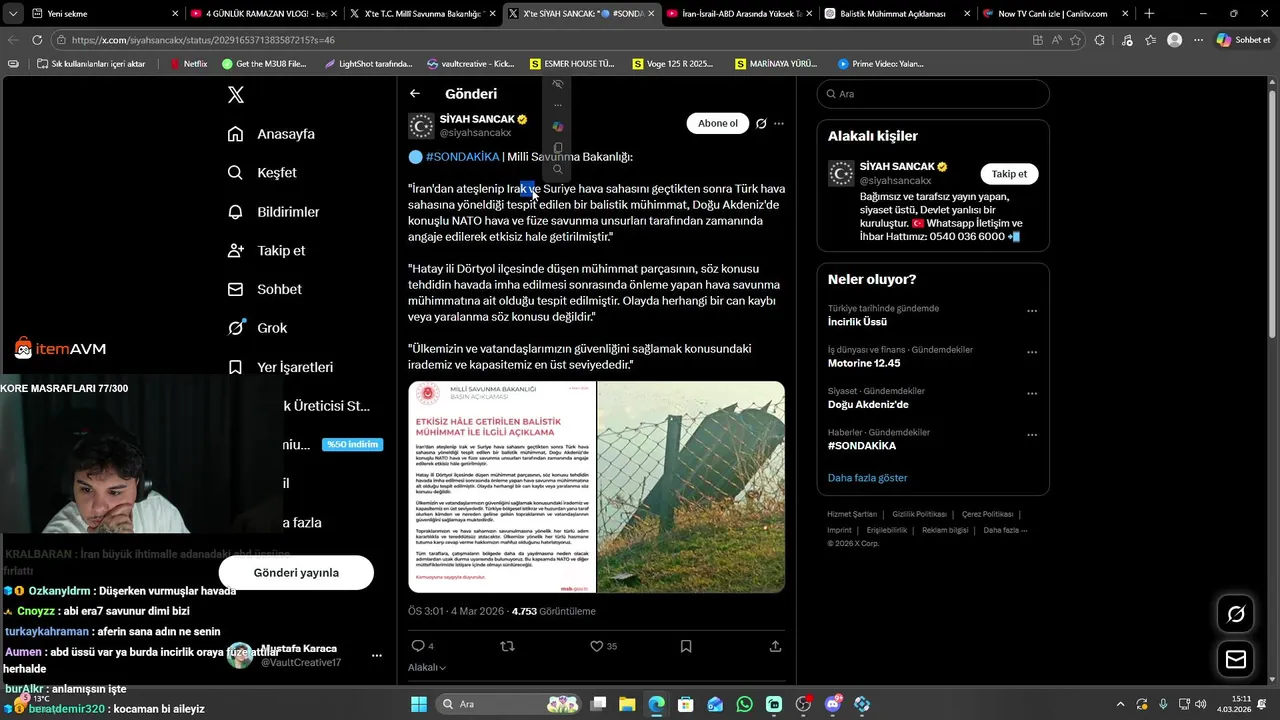Open File Explorer from the taskbar
The width and height of the screenshot is (1280, 720).
click(626, 704)
